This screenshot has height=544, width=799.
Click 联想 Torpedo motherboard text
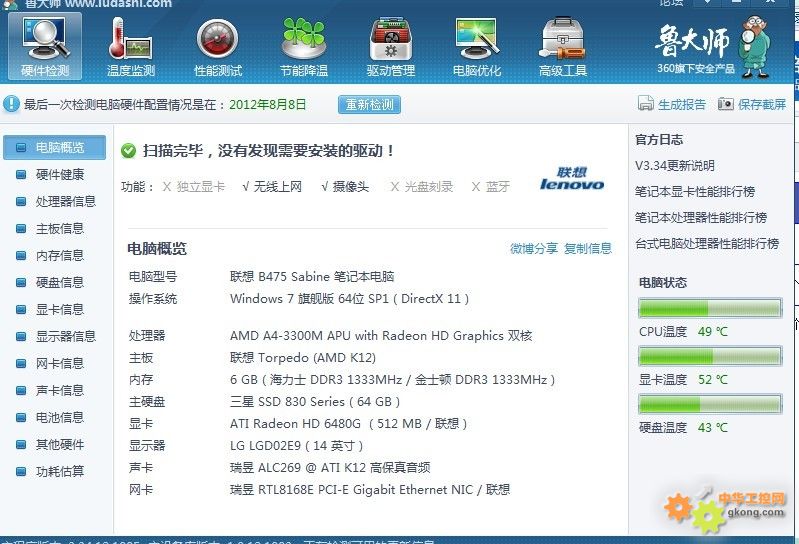303,358
